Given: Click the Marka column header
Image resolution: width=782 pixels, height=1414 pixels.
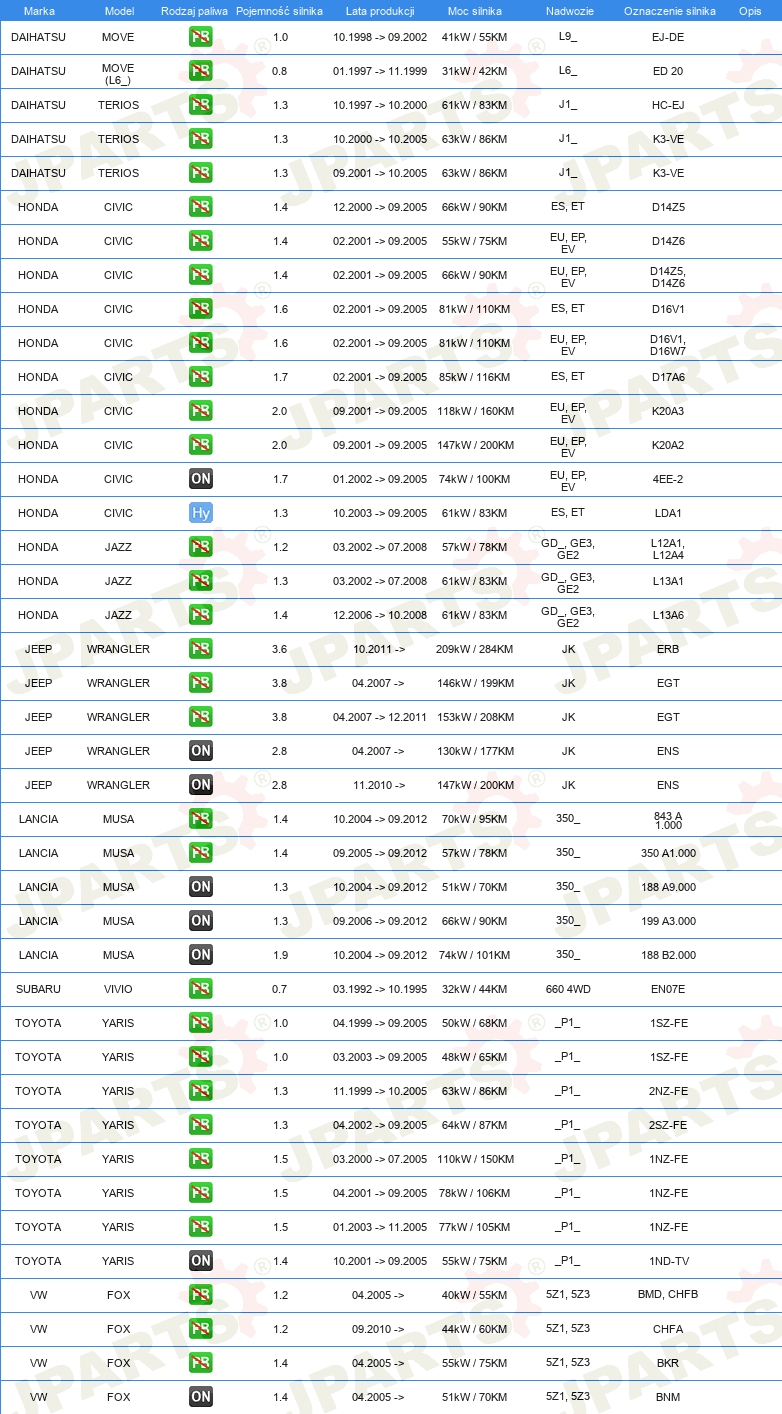Looking at the screenshot, I should click(39, 11).
